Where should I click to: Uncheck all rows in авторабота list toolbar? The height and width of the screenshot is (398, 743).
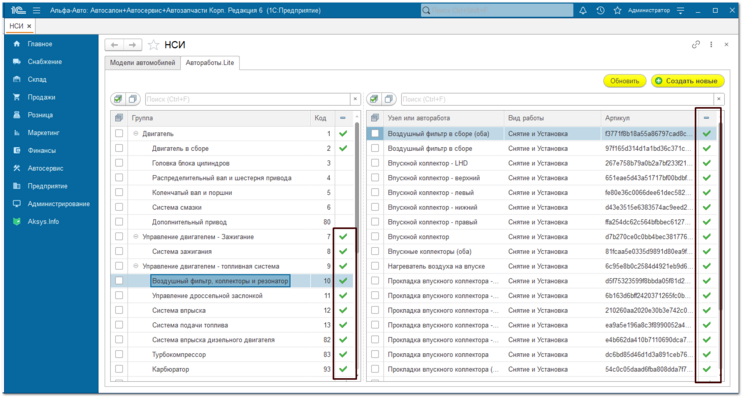tap(389, 99)
